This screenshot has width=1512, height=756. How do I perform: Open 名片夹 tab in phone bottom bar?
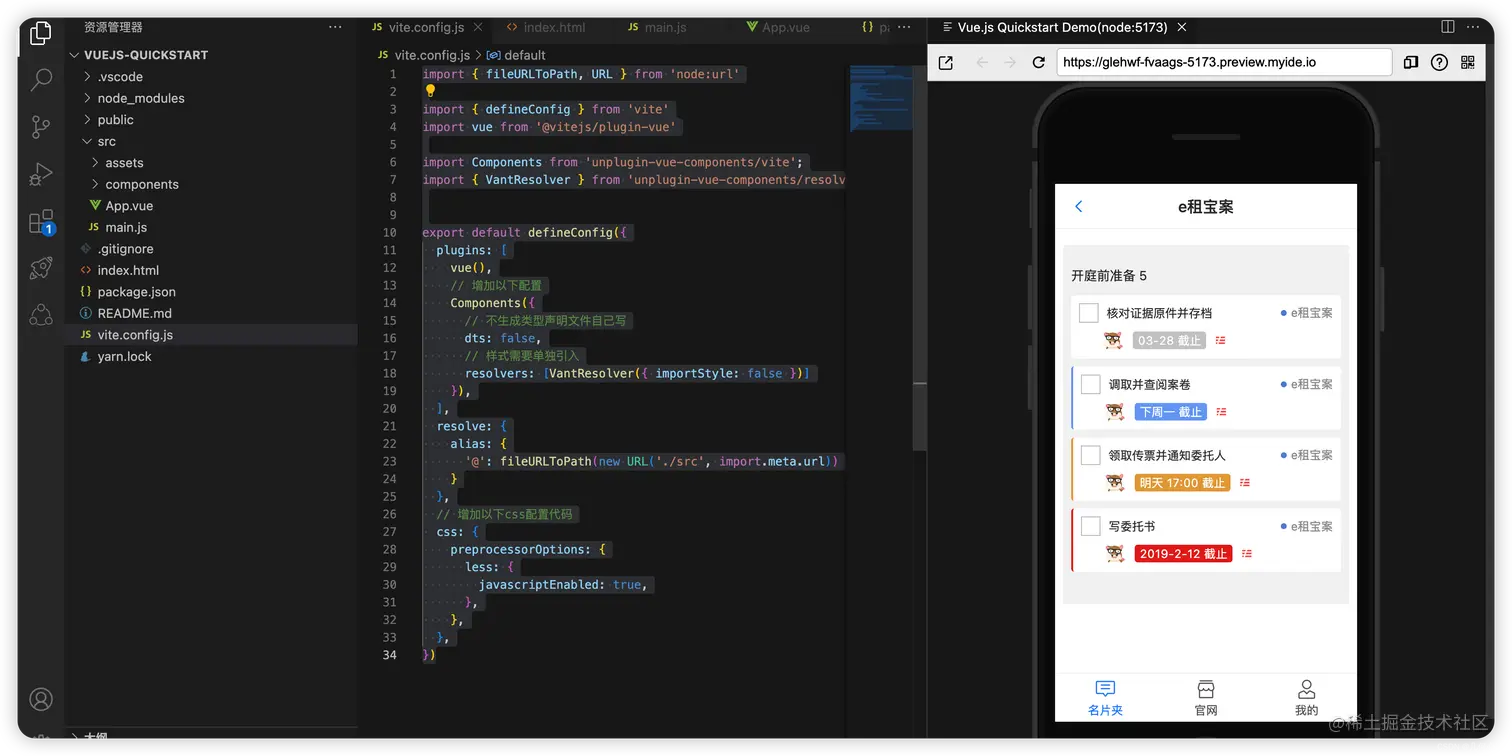1105,698
